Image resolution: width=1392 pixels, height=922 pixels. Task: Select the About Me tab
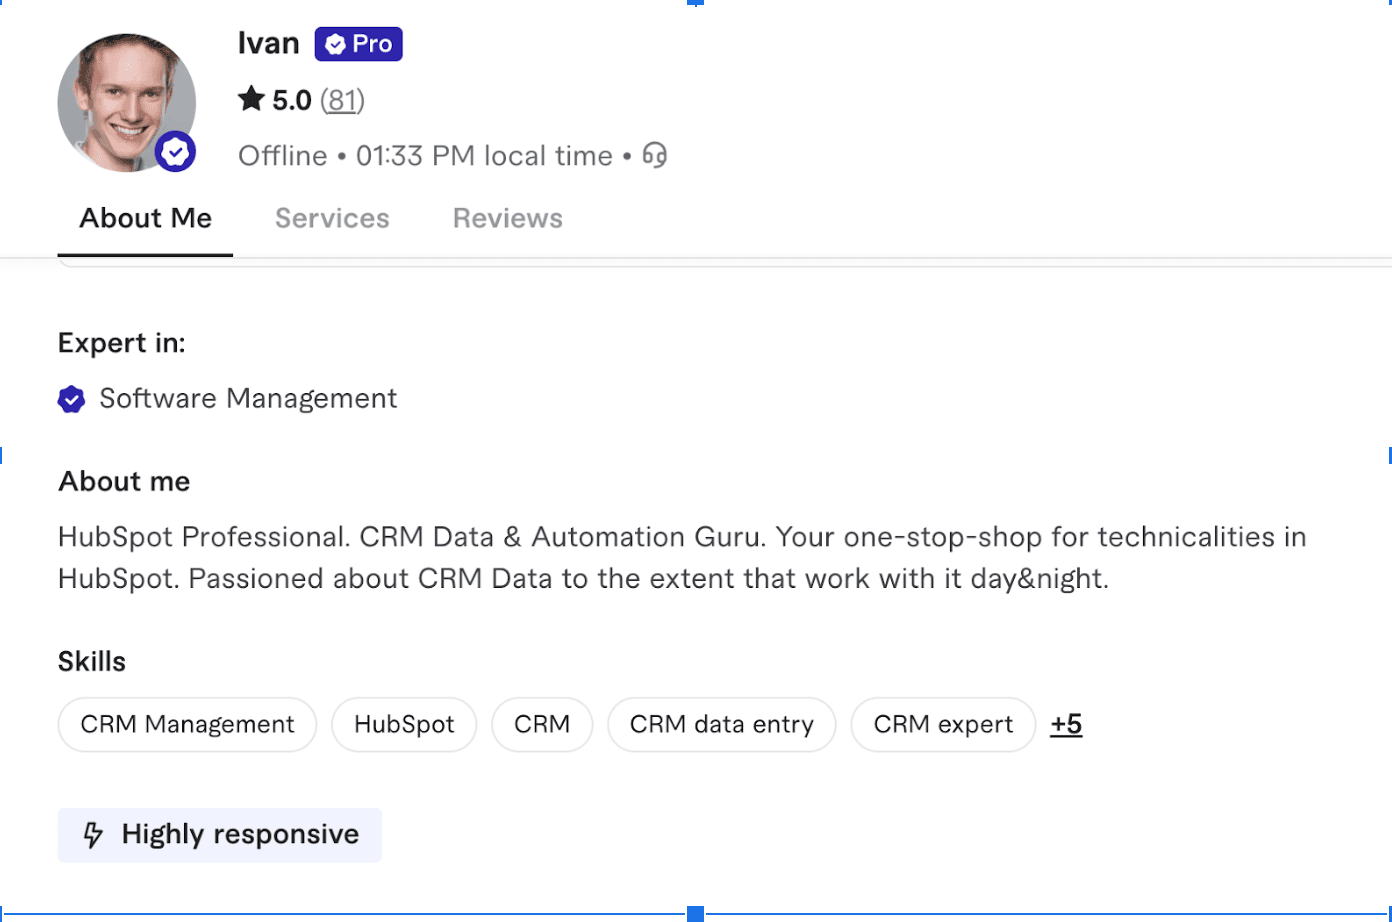pyautogui.click(x=145, y=218)
